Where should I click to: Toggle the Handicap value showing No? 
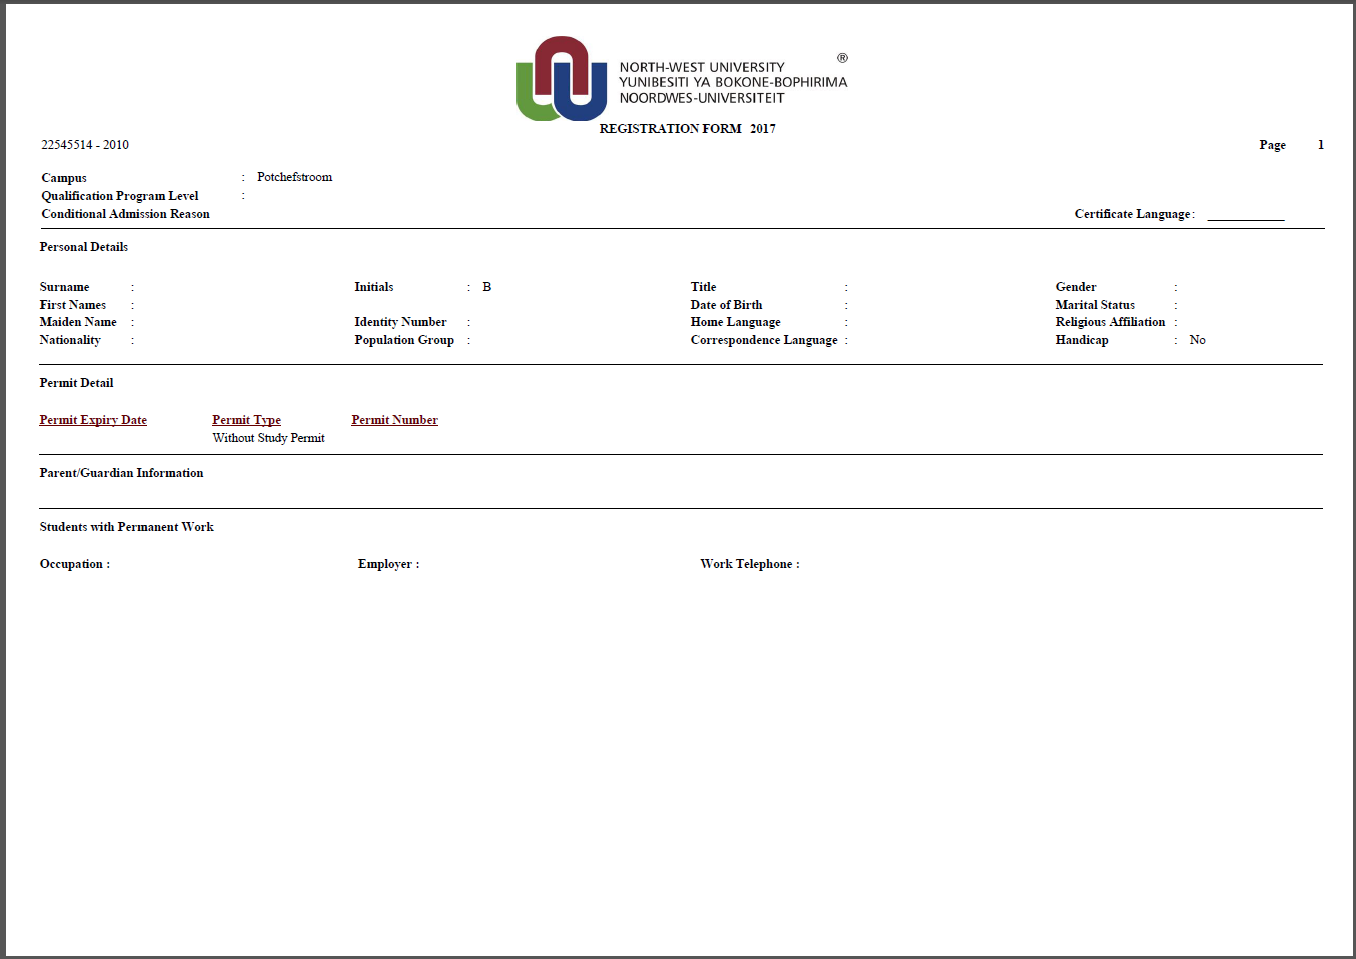point(1197,339)
